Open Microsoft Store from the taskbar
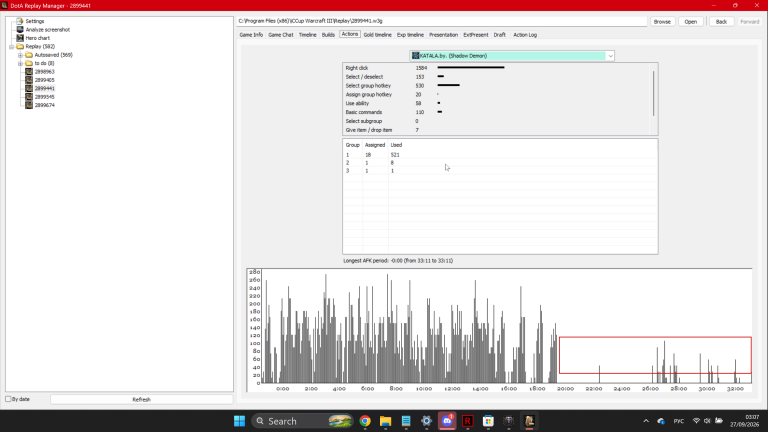Screen dimensions: 768x432 488,421
